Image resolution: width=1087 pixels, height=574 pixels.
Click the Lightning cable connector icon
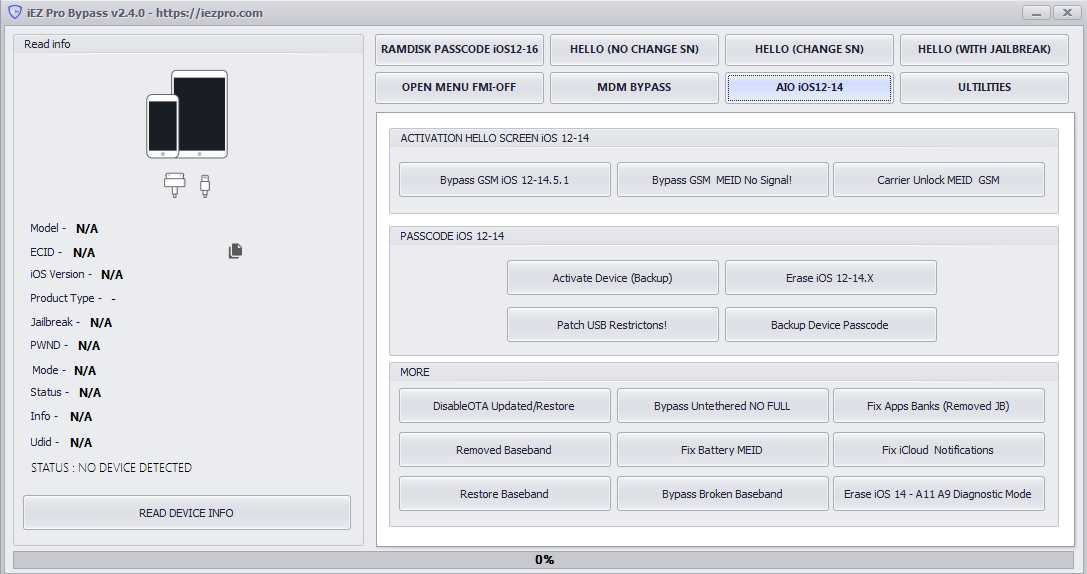click(x=205, y=186)
